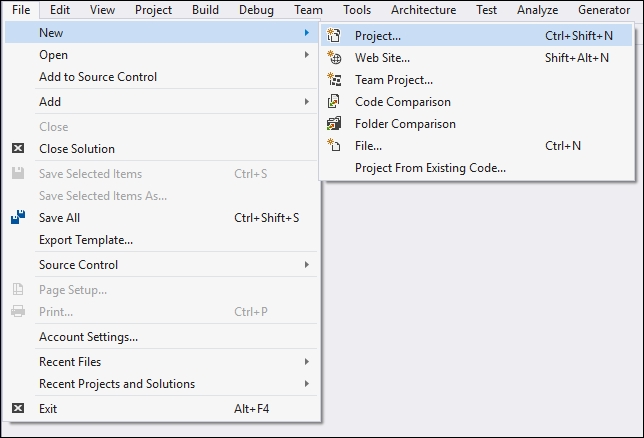The image size is (644, 438).
Task: Click the New Project icon in submenu
Action: (334, 35)
